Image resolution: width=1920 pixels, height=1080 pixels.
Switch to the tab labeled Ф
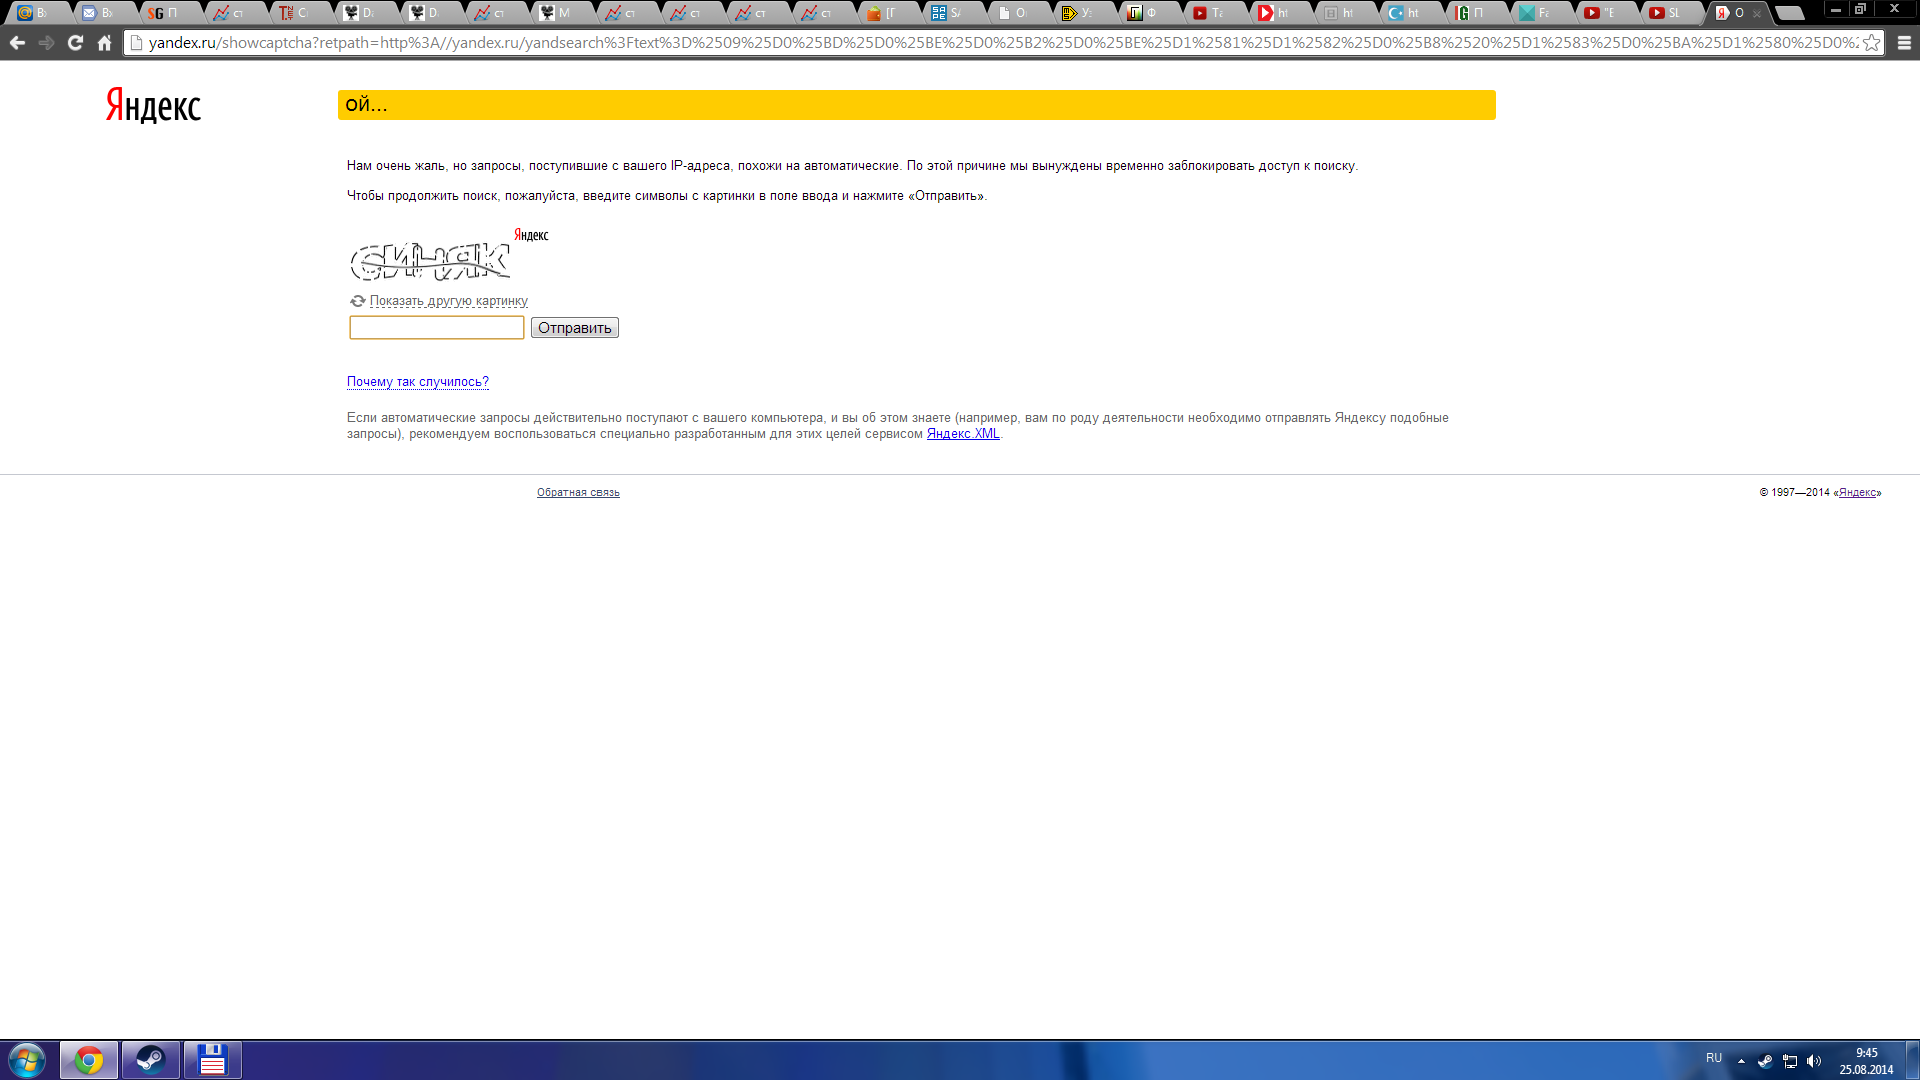click(1144, 13)
